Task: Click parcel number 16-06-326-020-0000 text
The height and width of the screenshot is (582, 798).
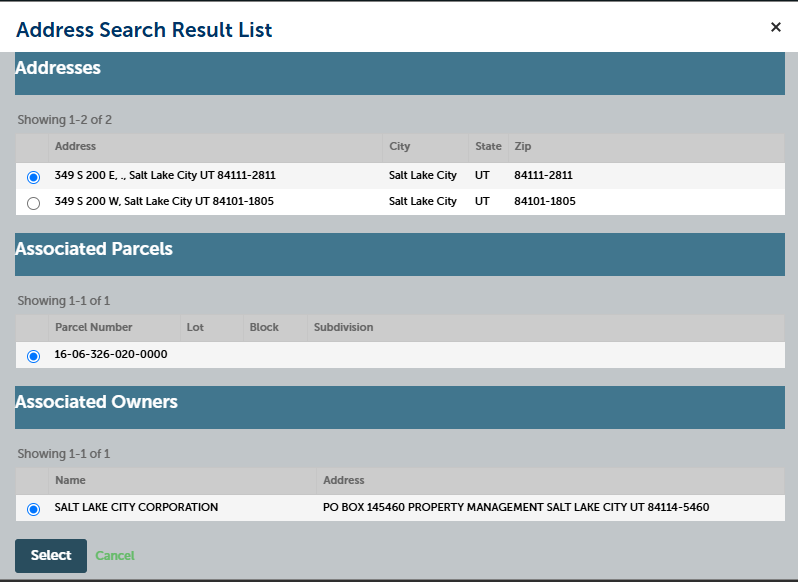Action: [x=111, y=355]
